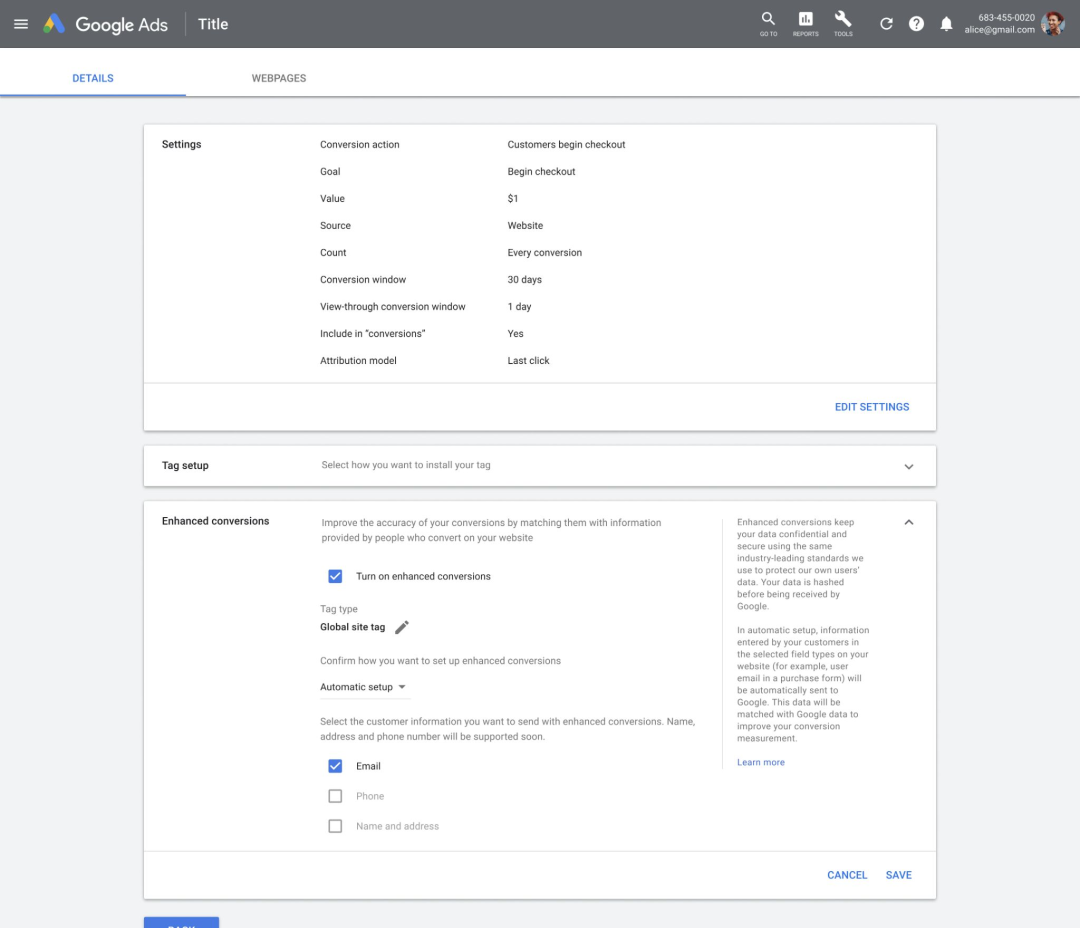The image size is (1080, 928).
Task: Click the Global site tag label
Action: point(353,627)
